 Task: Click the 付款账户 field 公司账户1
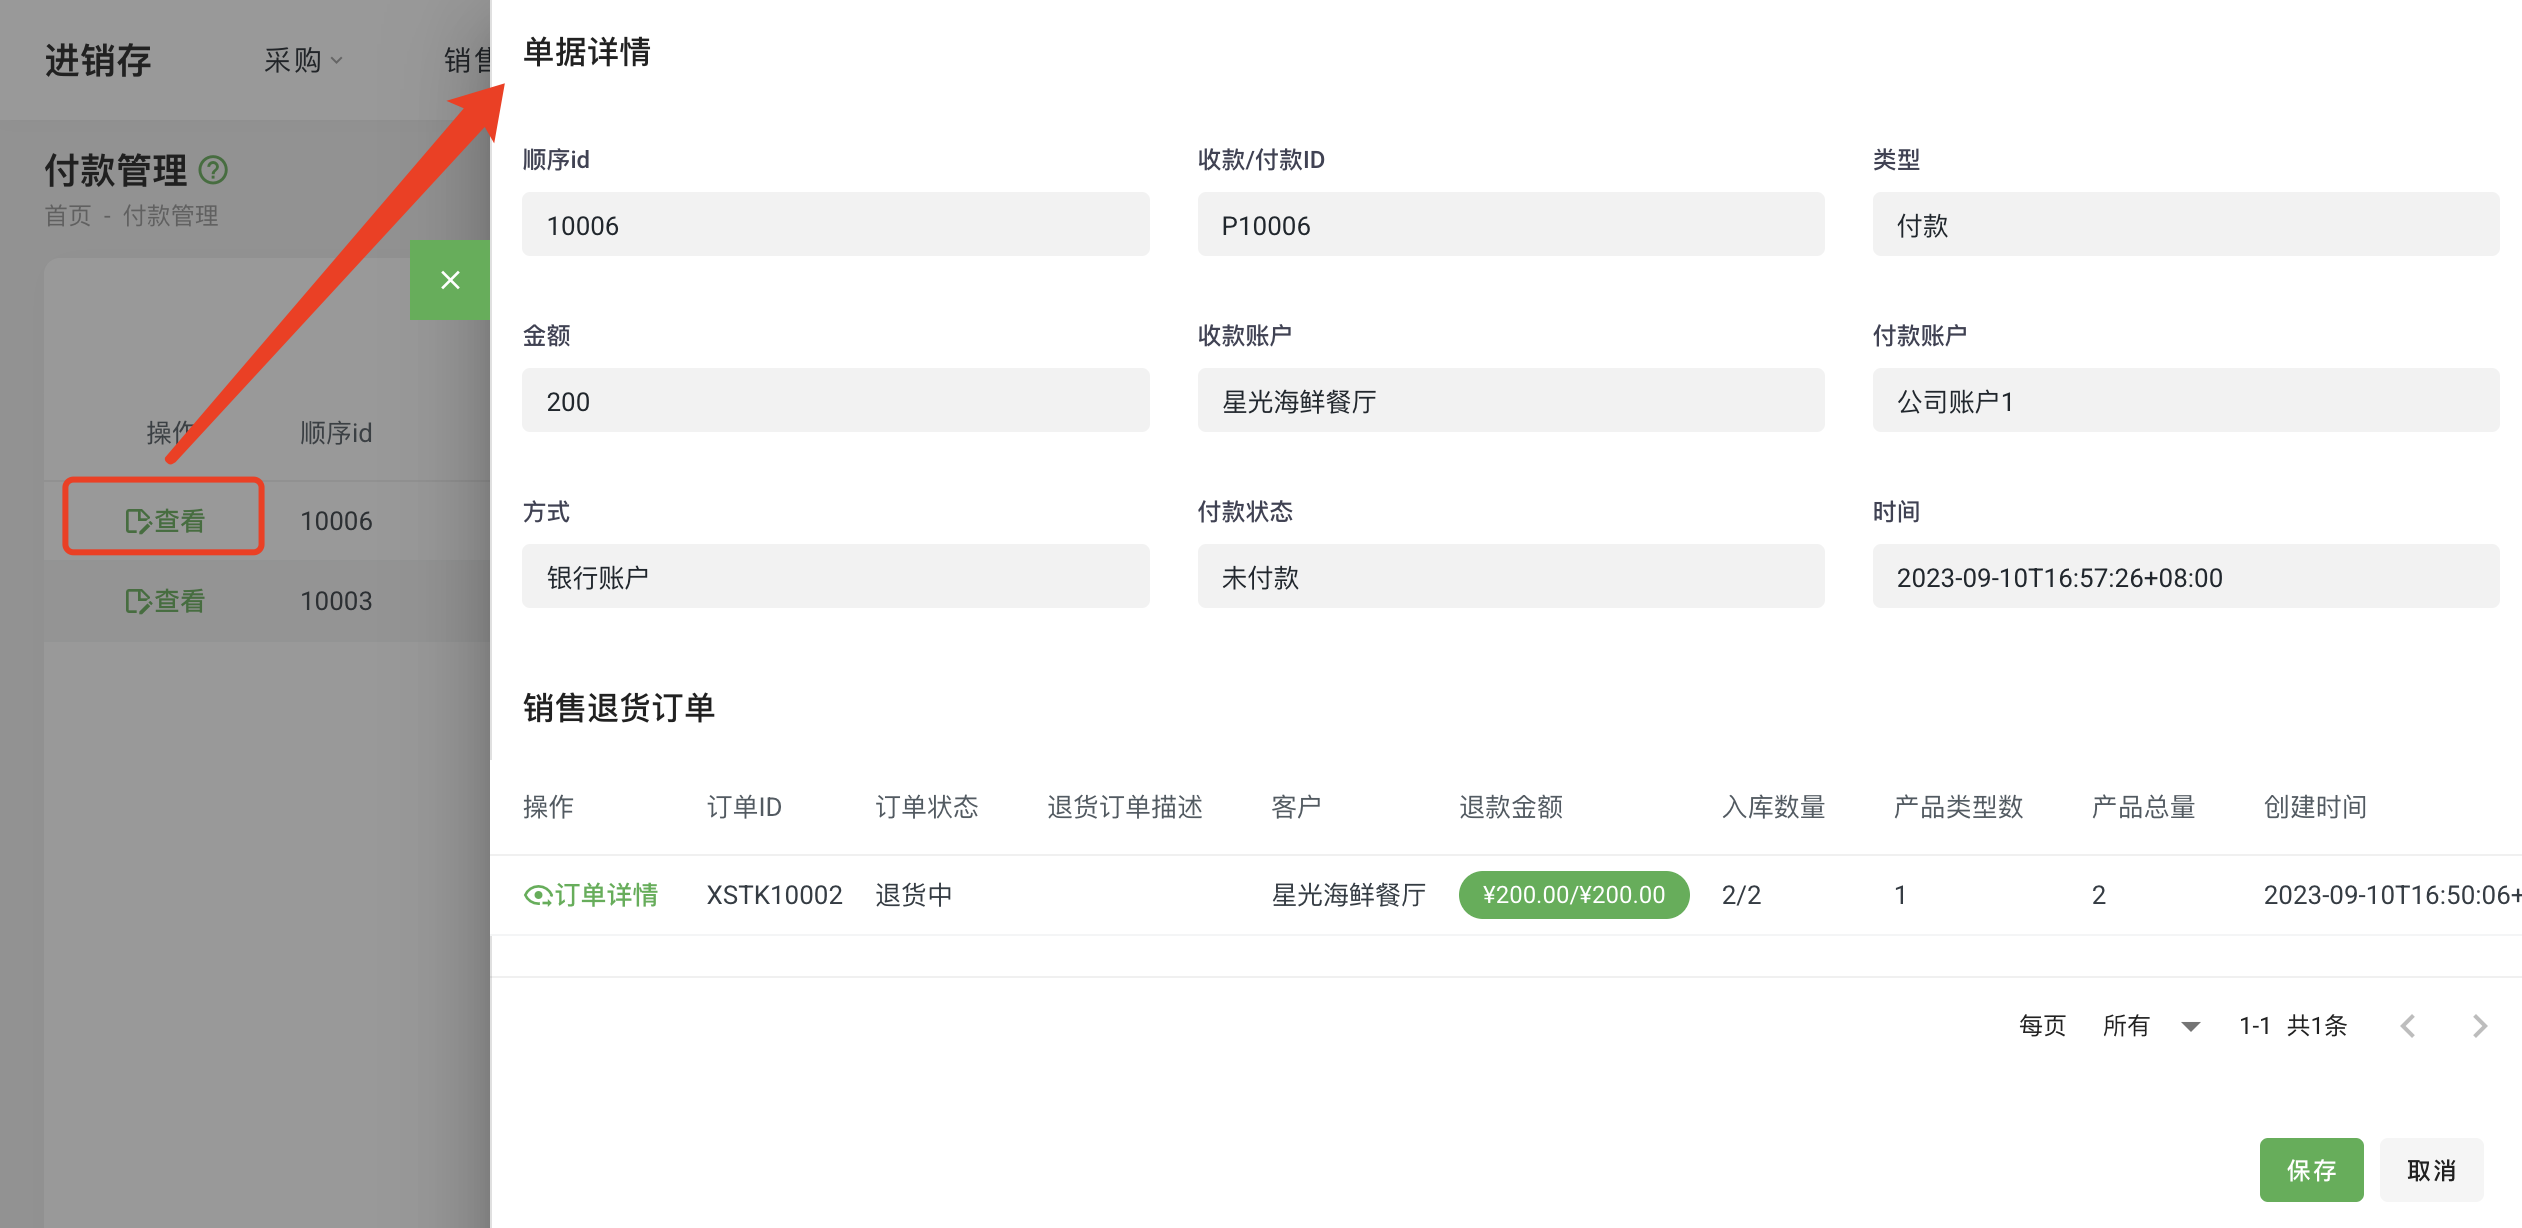pos(2185,400)
